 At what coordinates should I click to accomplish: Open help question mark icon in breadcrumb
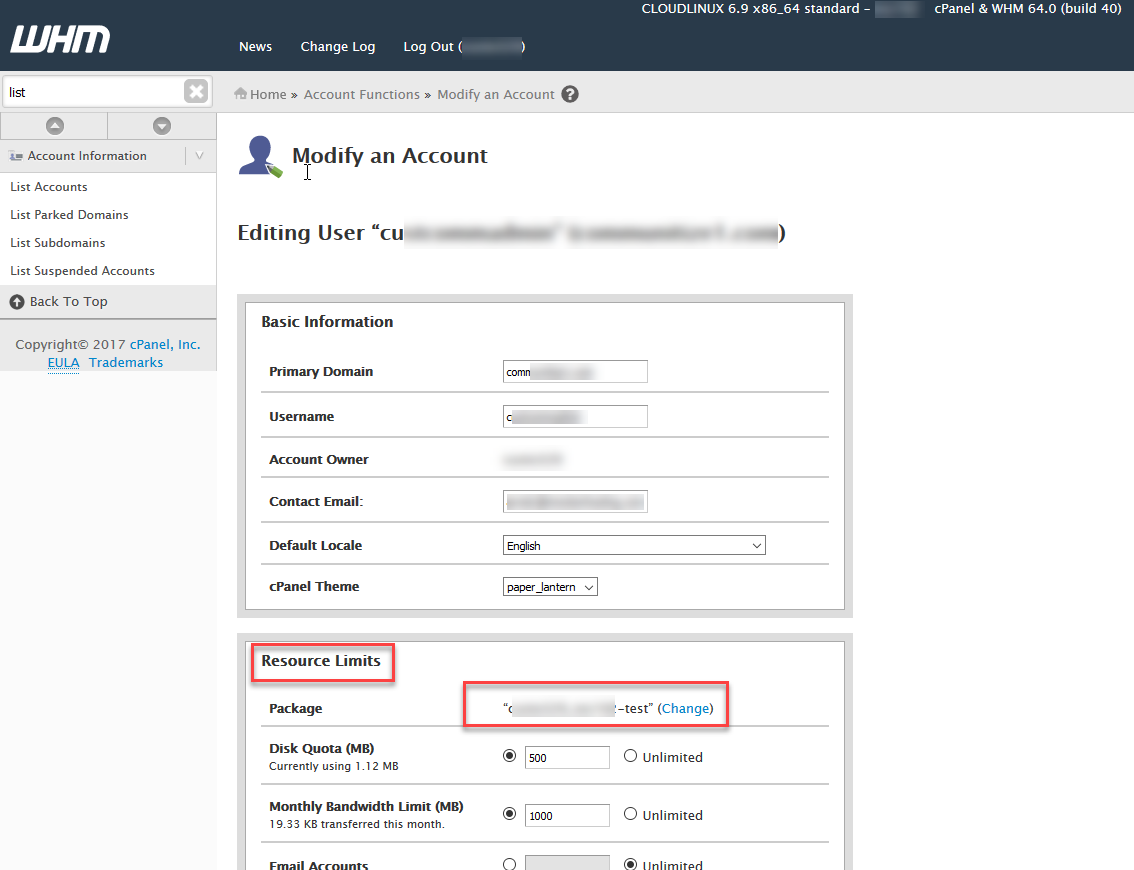coord(570,95)
